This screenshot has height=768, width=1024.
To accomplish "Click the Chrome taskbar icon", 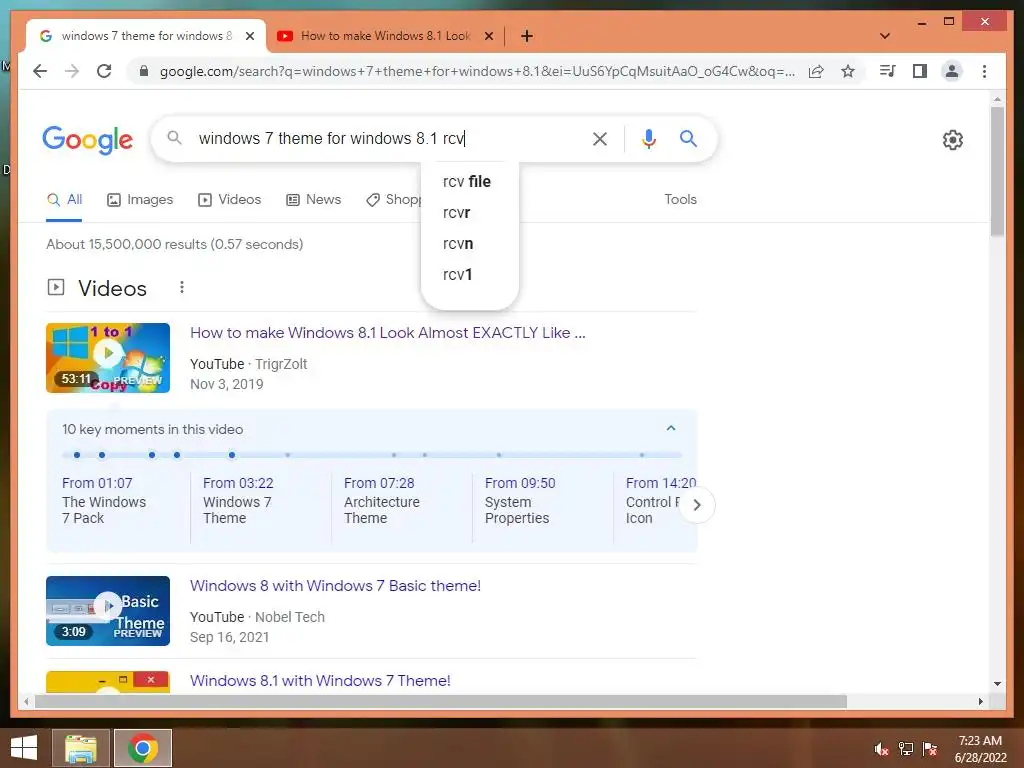I will [x=143, y=748].
